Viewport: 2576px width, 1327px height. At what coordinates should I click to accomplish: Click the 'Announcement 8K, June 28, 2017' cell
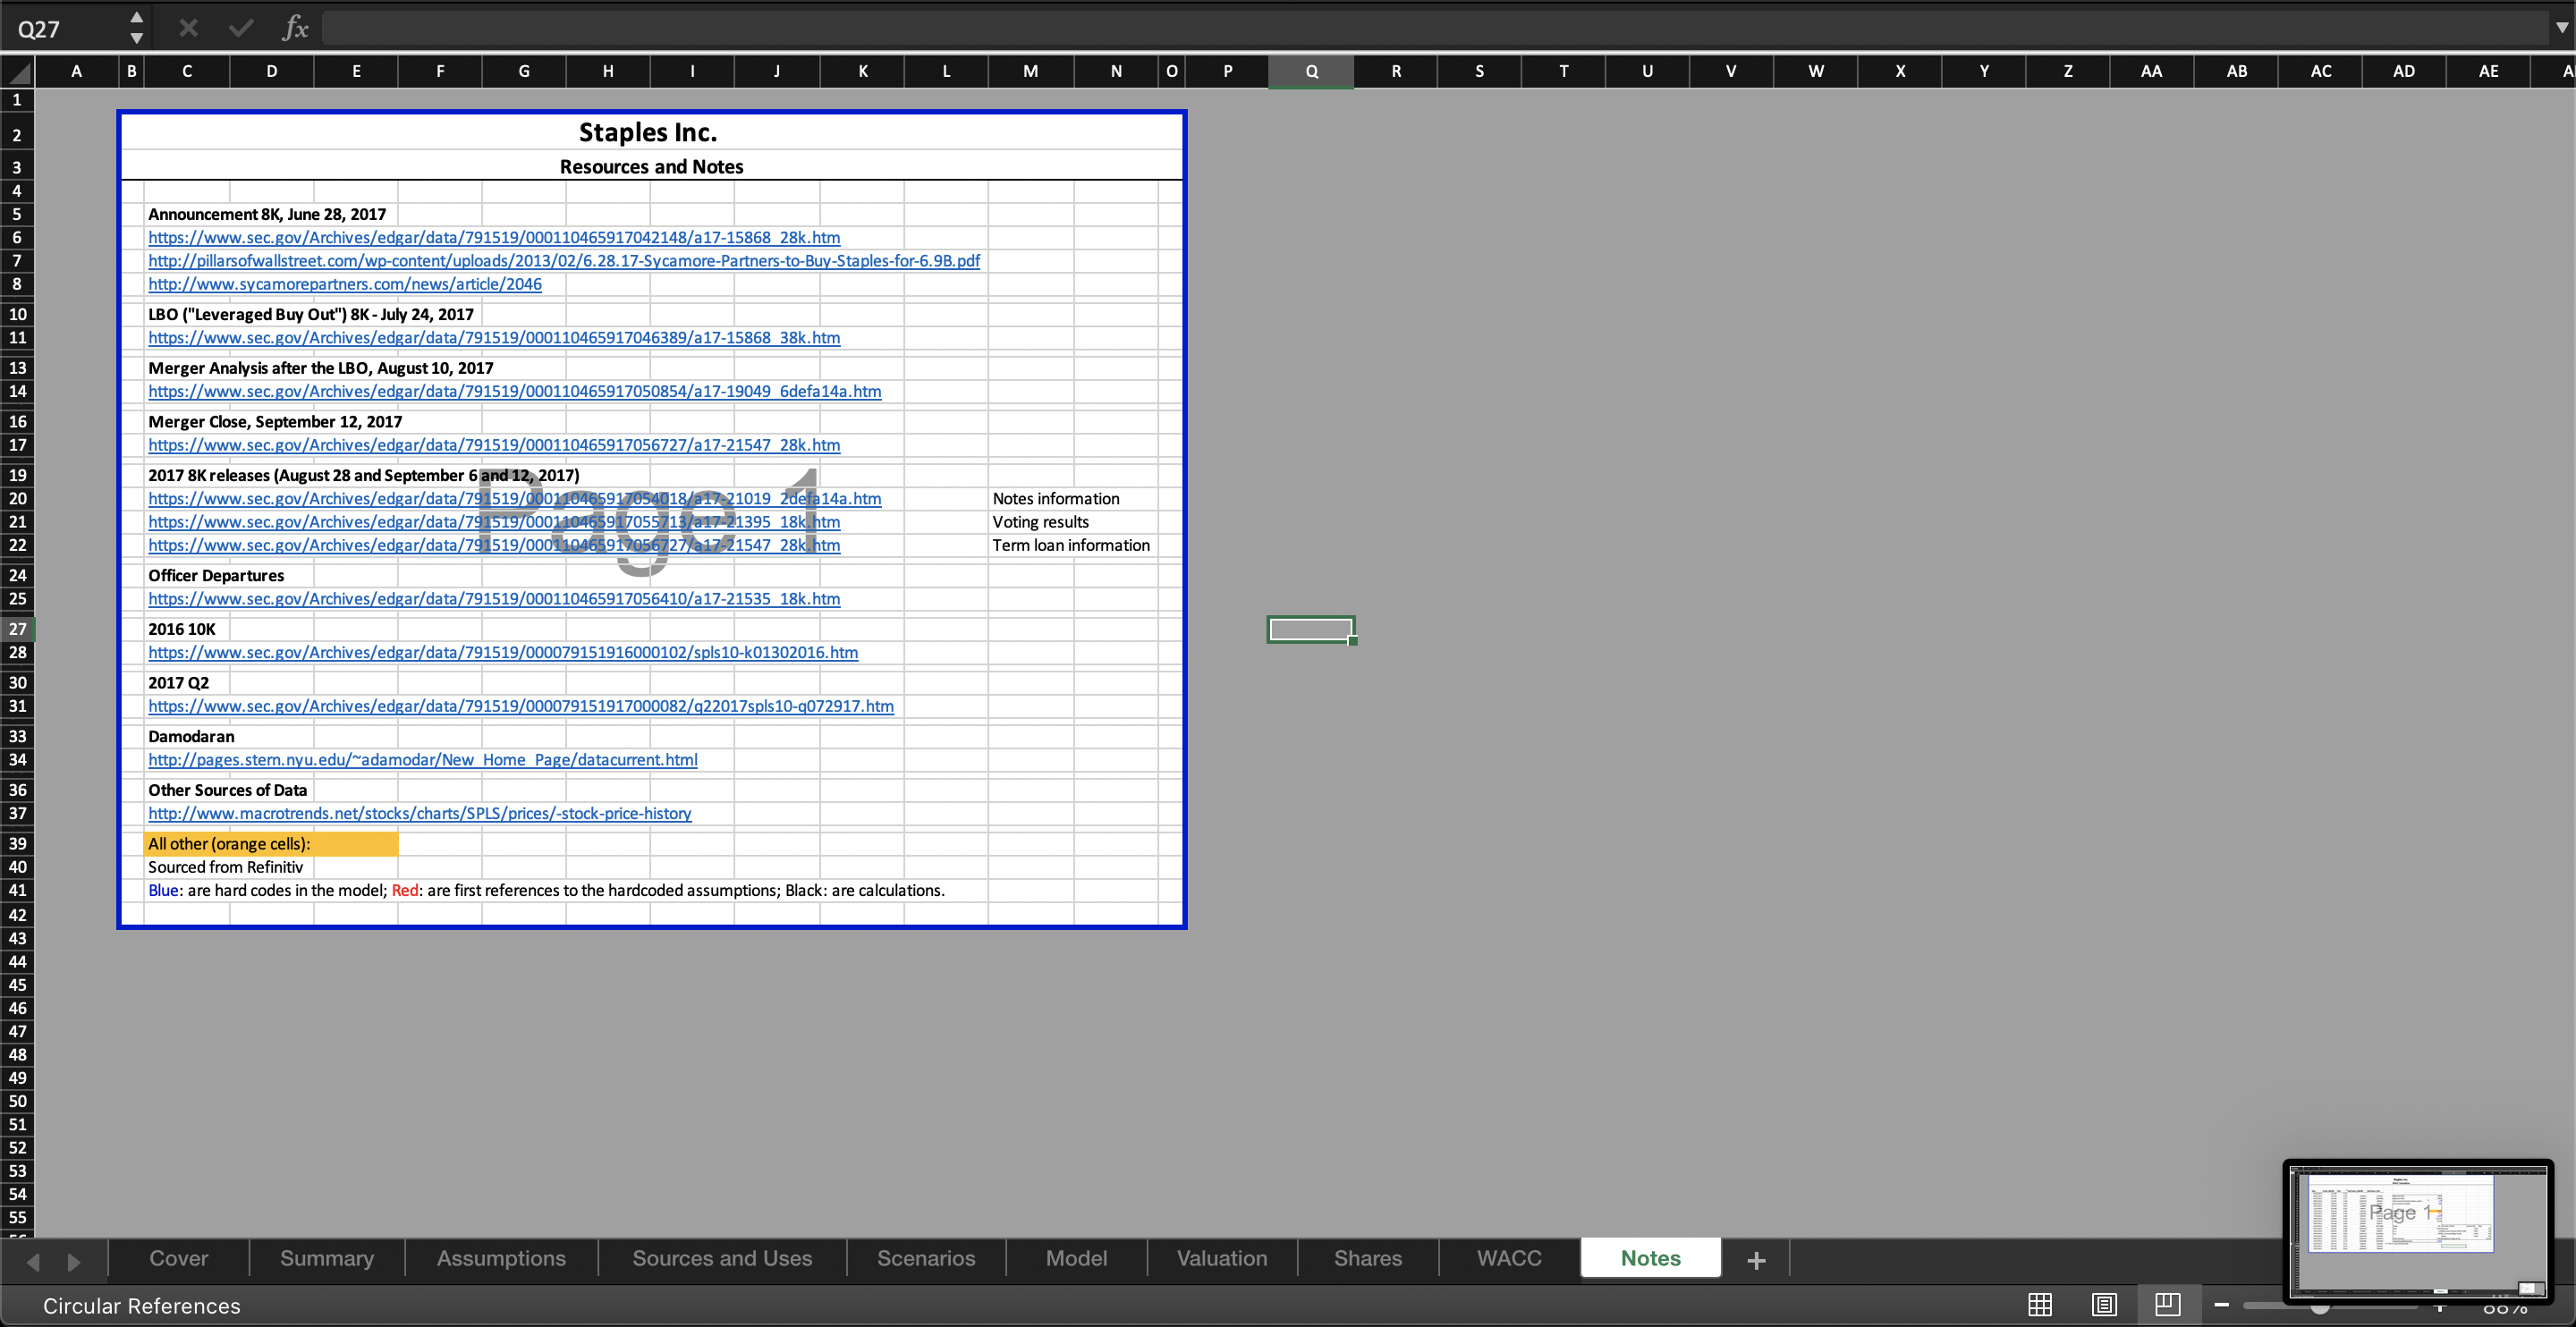click(x=267, y=214)
